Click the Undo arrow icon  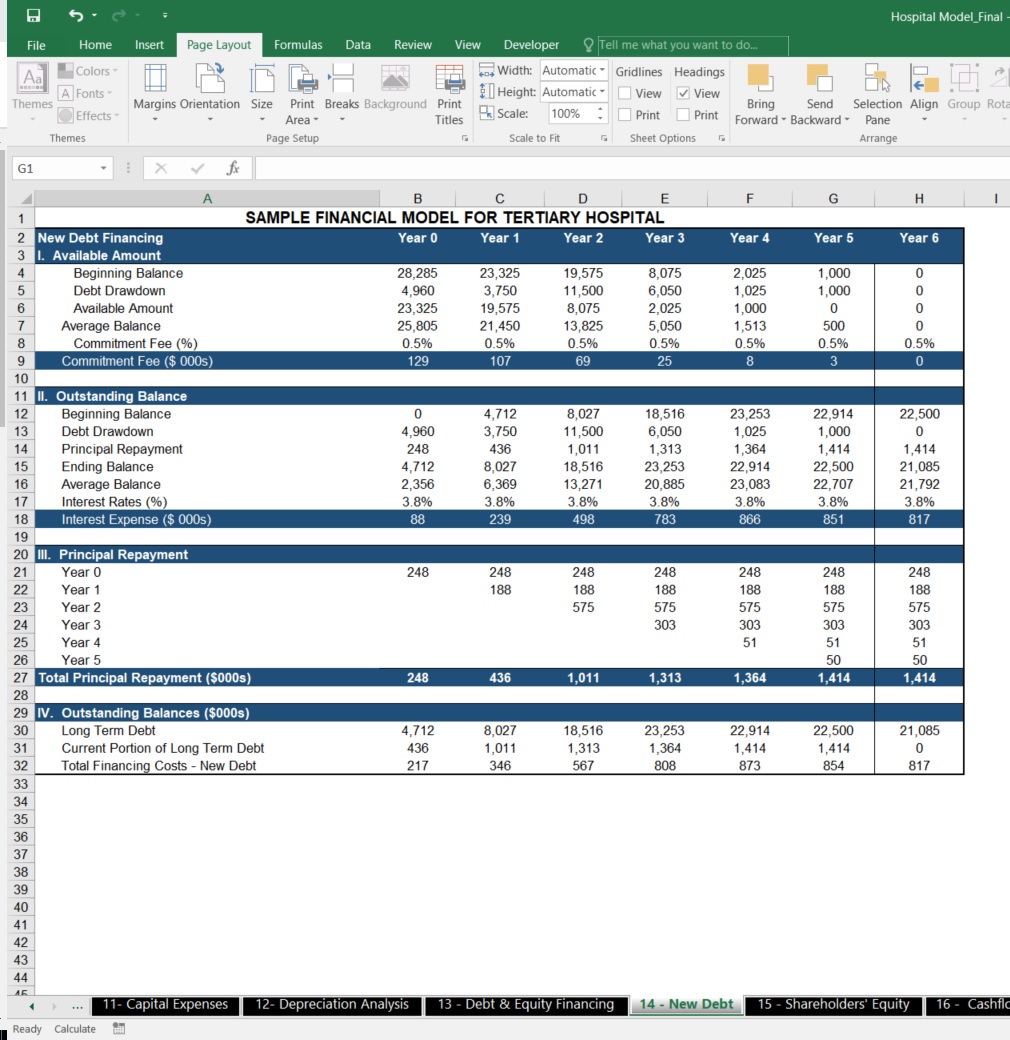[76, 15]
